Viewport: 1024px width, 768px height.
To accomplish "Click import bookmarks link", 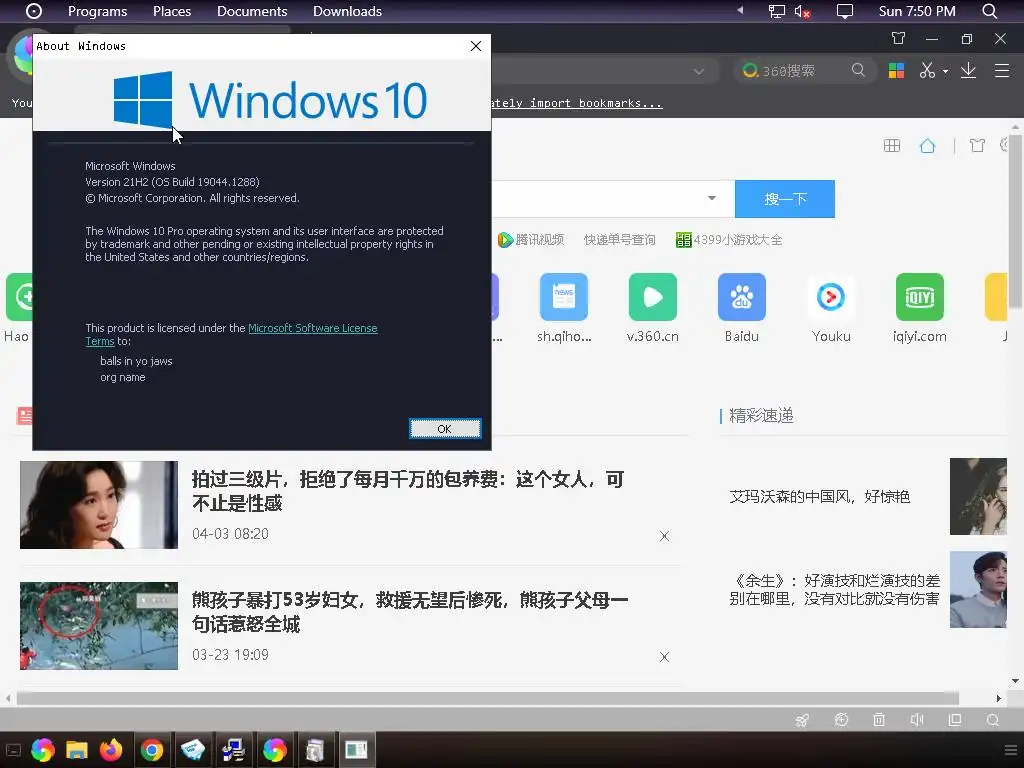I will pyautogui.click(x=576, y=103).
